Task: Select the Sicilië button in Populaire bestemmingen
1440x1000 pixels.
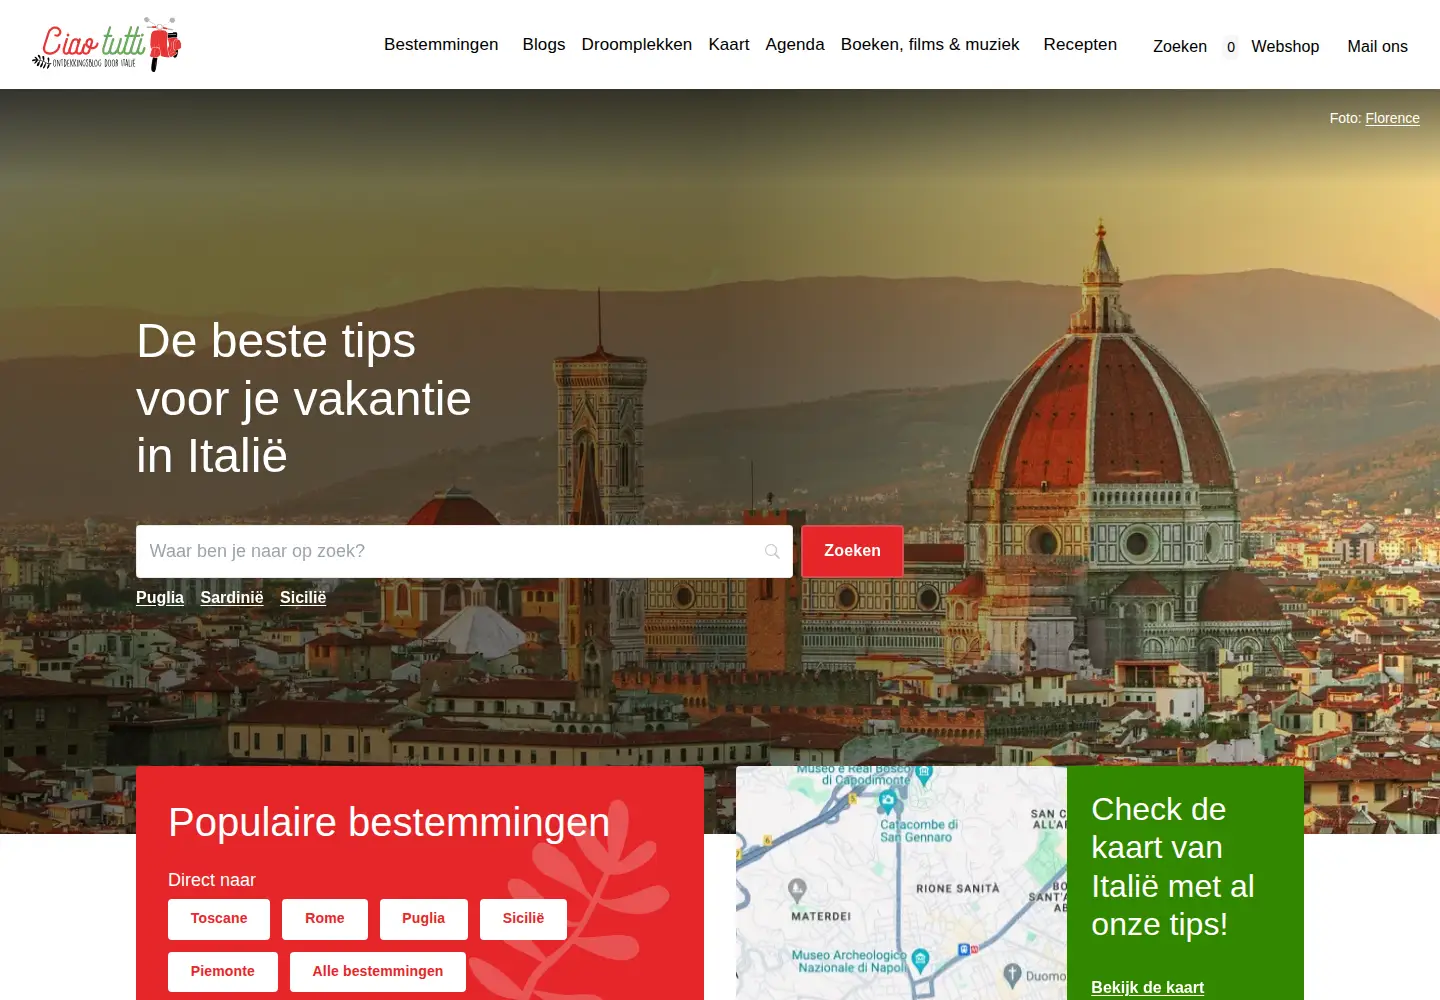Action: coord(523,919)
